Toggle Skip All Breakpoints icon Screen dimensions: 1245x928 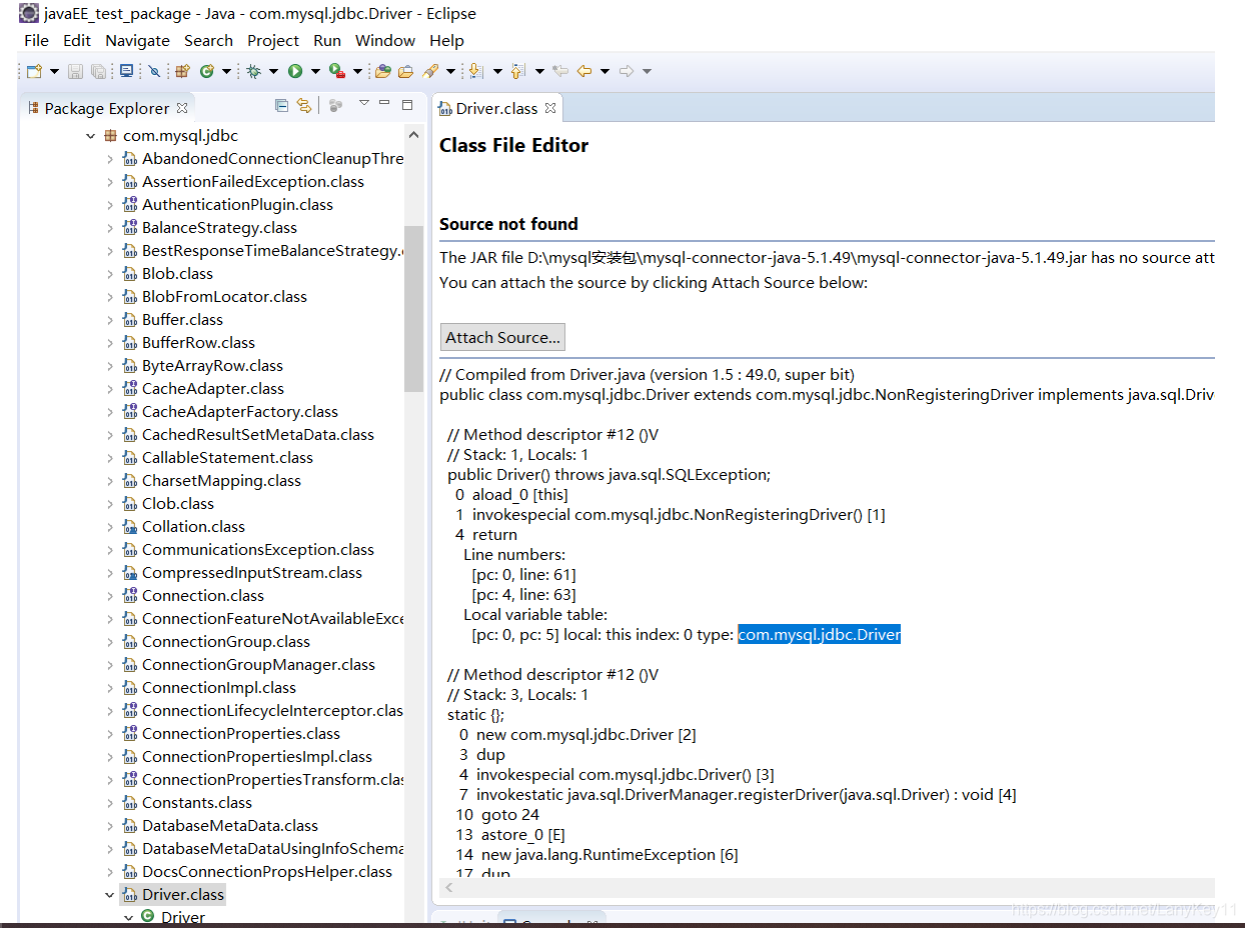[154, 71]
